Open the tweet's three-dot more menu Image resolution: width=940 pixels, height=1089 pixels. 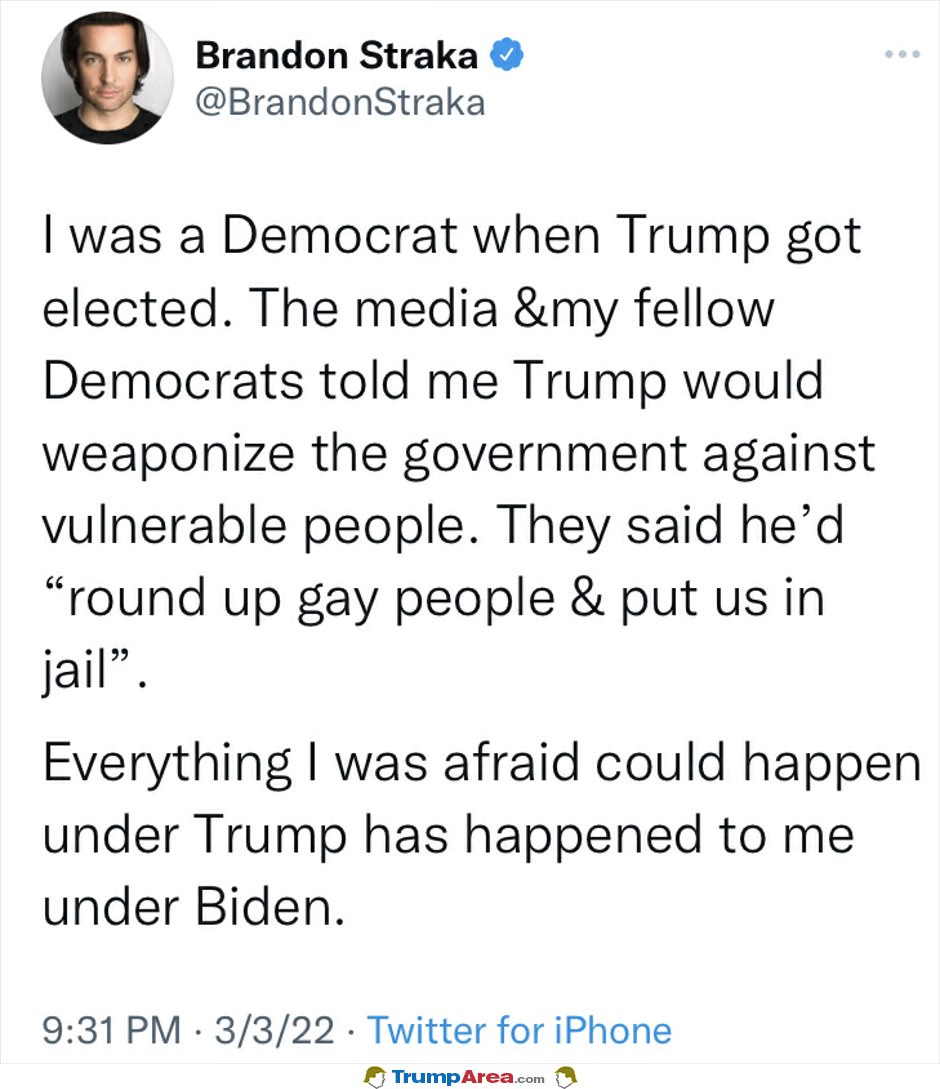(x=902, y=54)
